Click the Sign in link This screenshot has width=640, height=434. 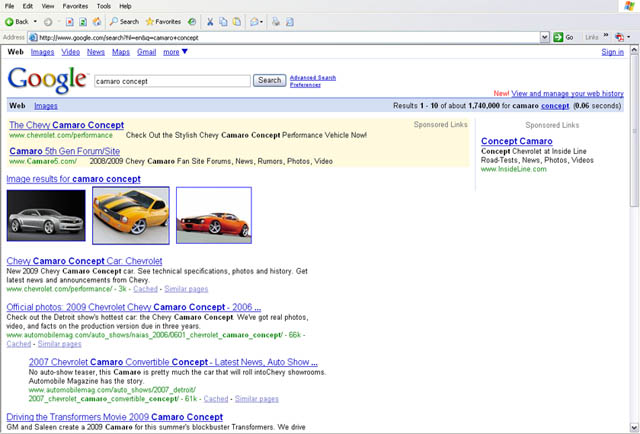pos(612,52)
